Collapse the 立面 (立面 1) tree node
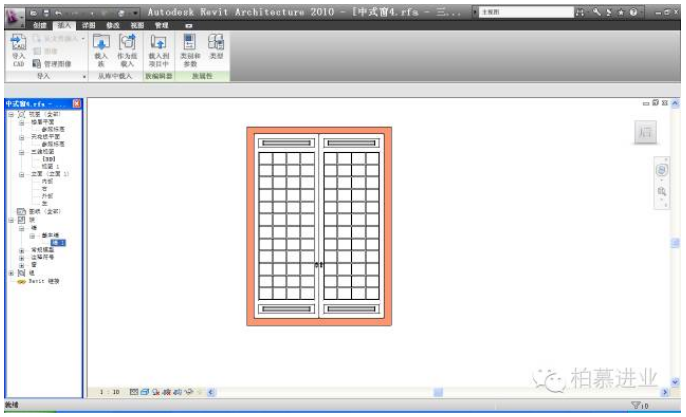Screen dimensions: 686x417 [x=21, y=174]
